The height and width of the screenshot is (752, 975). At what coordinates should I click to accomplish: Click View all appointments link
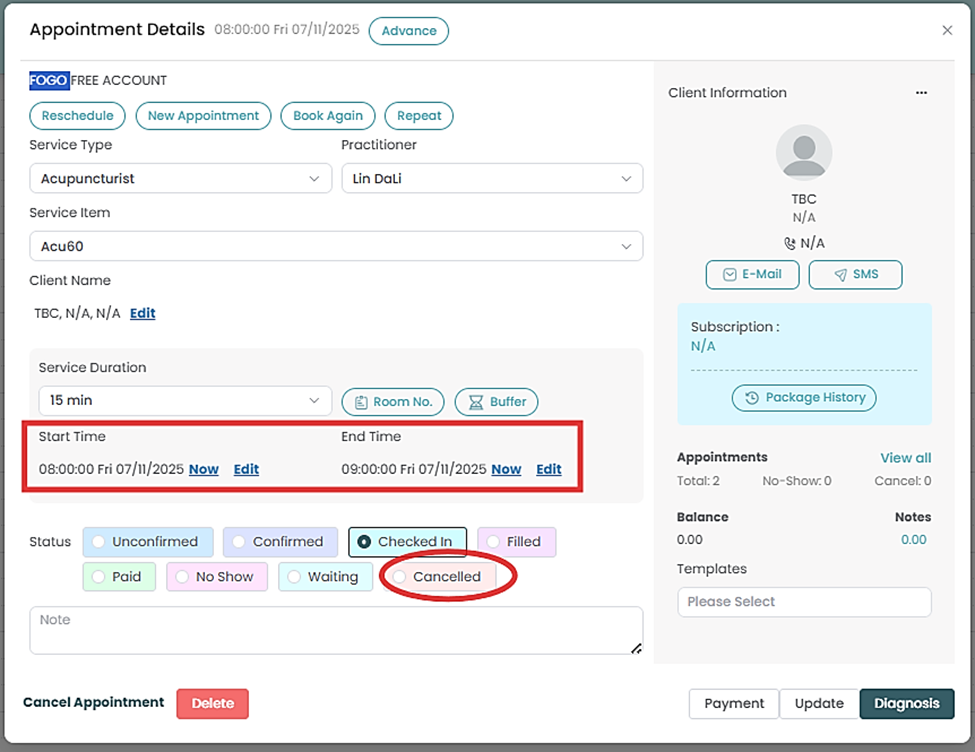pyautogui.click(x=905, y=458)
